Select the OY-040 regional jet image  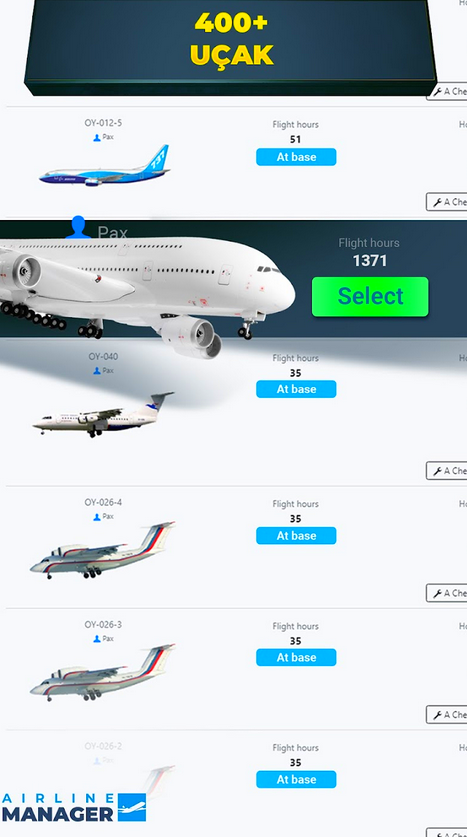(104, 415)
